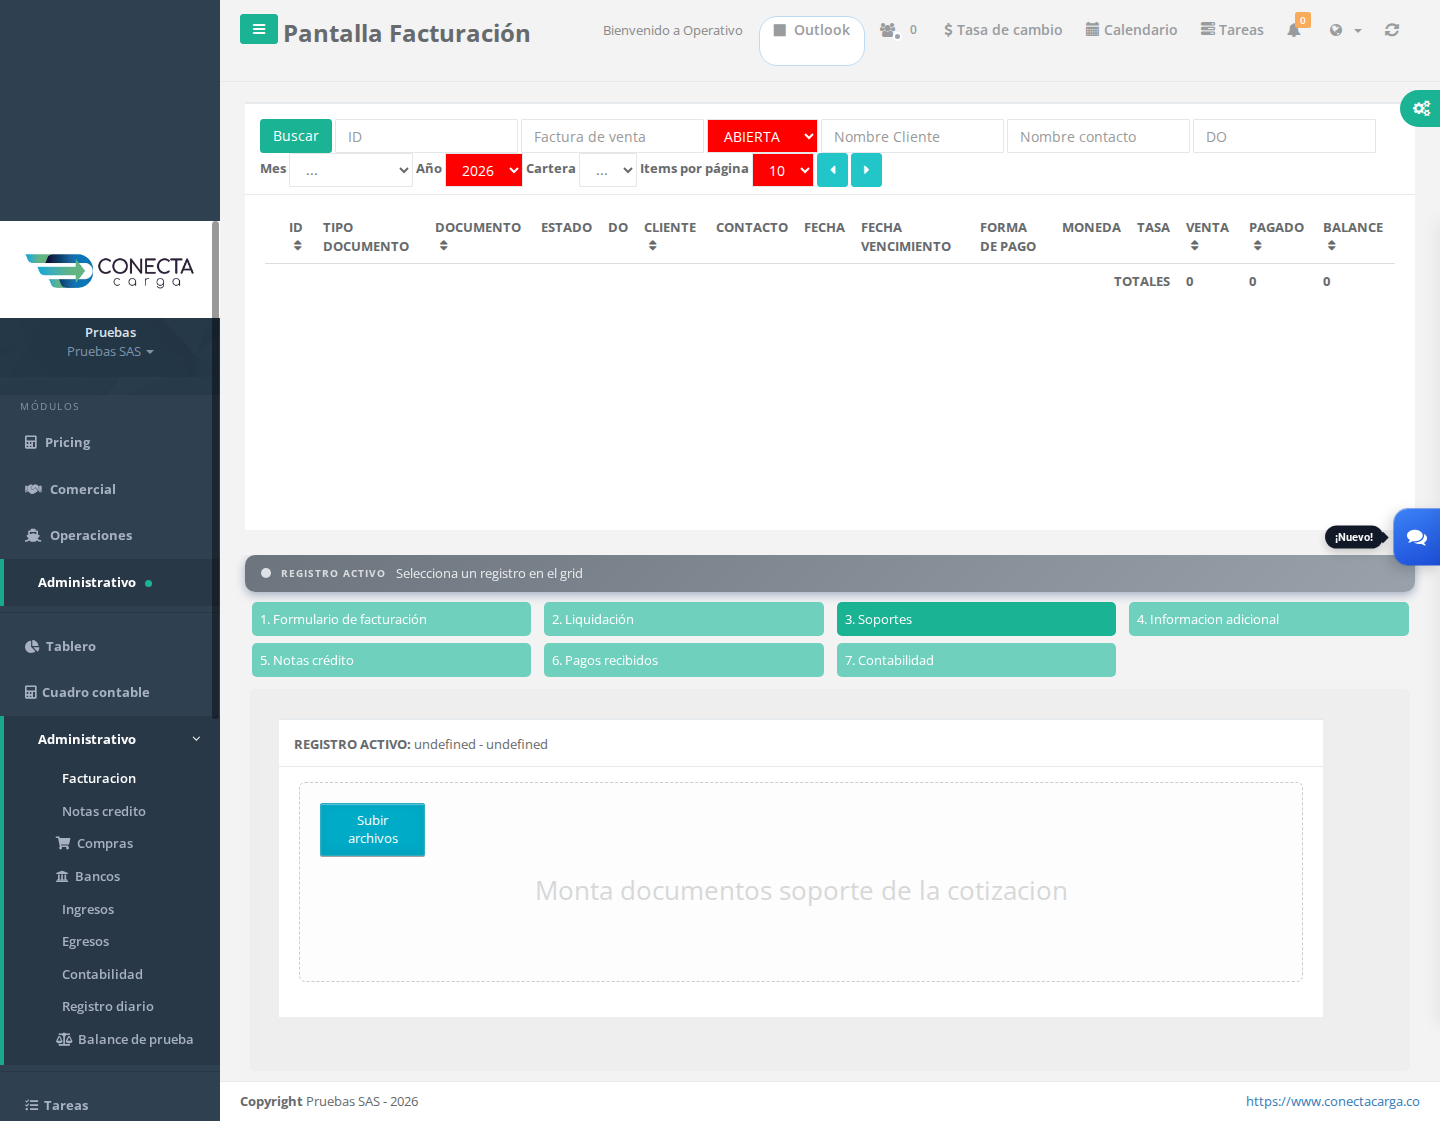Sort grid by VENTA column arrows
Viewport: 1440px width, 1121px height.
pos(1194,246)
